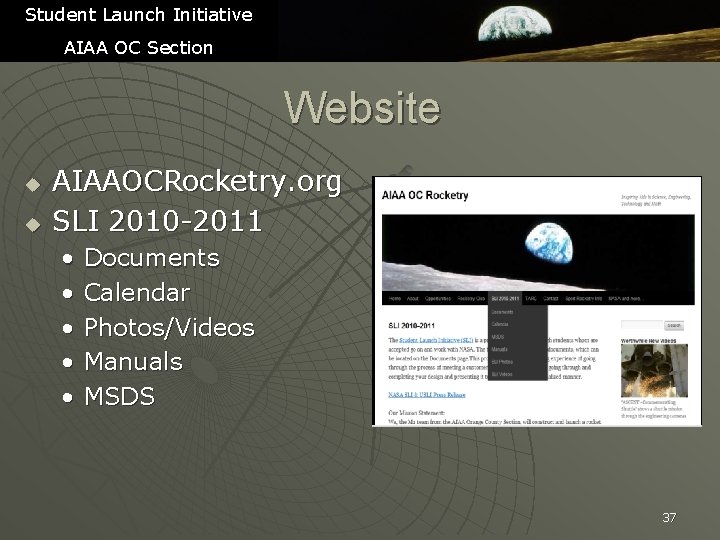Click the MSDS slide sub-bullet
This screenshot has width=720, height=540.
(119, 396)
